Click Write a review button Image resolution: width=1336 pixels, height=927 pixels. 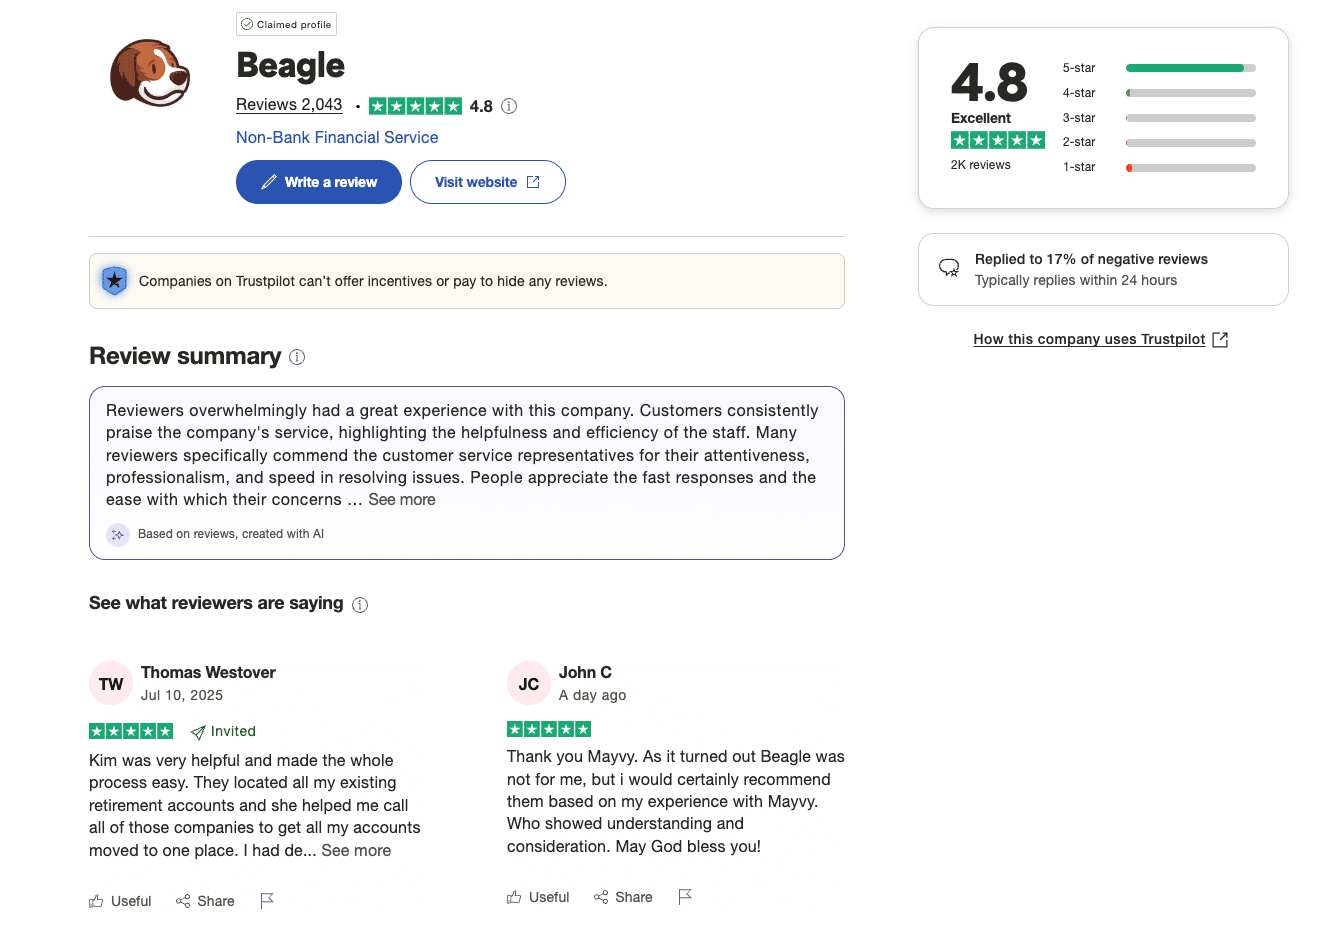tap(319, 182)
